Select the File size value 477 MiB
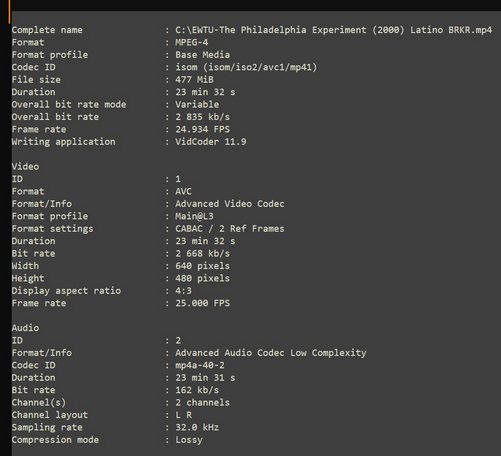 (x=194, y=80)
